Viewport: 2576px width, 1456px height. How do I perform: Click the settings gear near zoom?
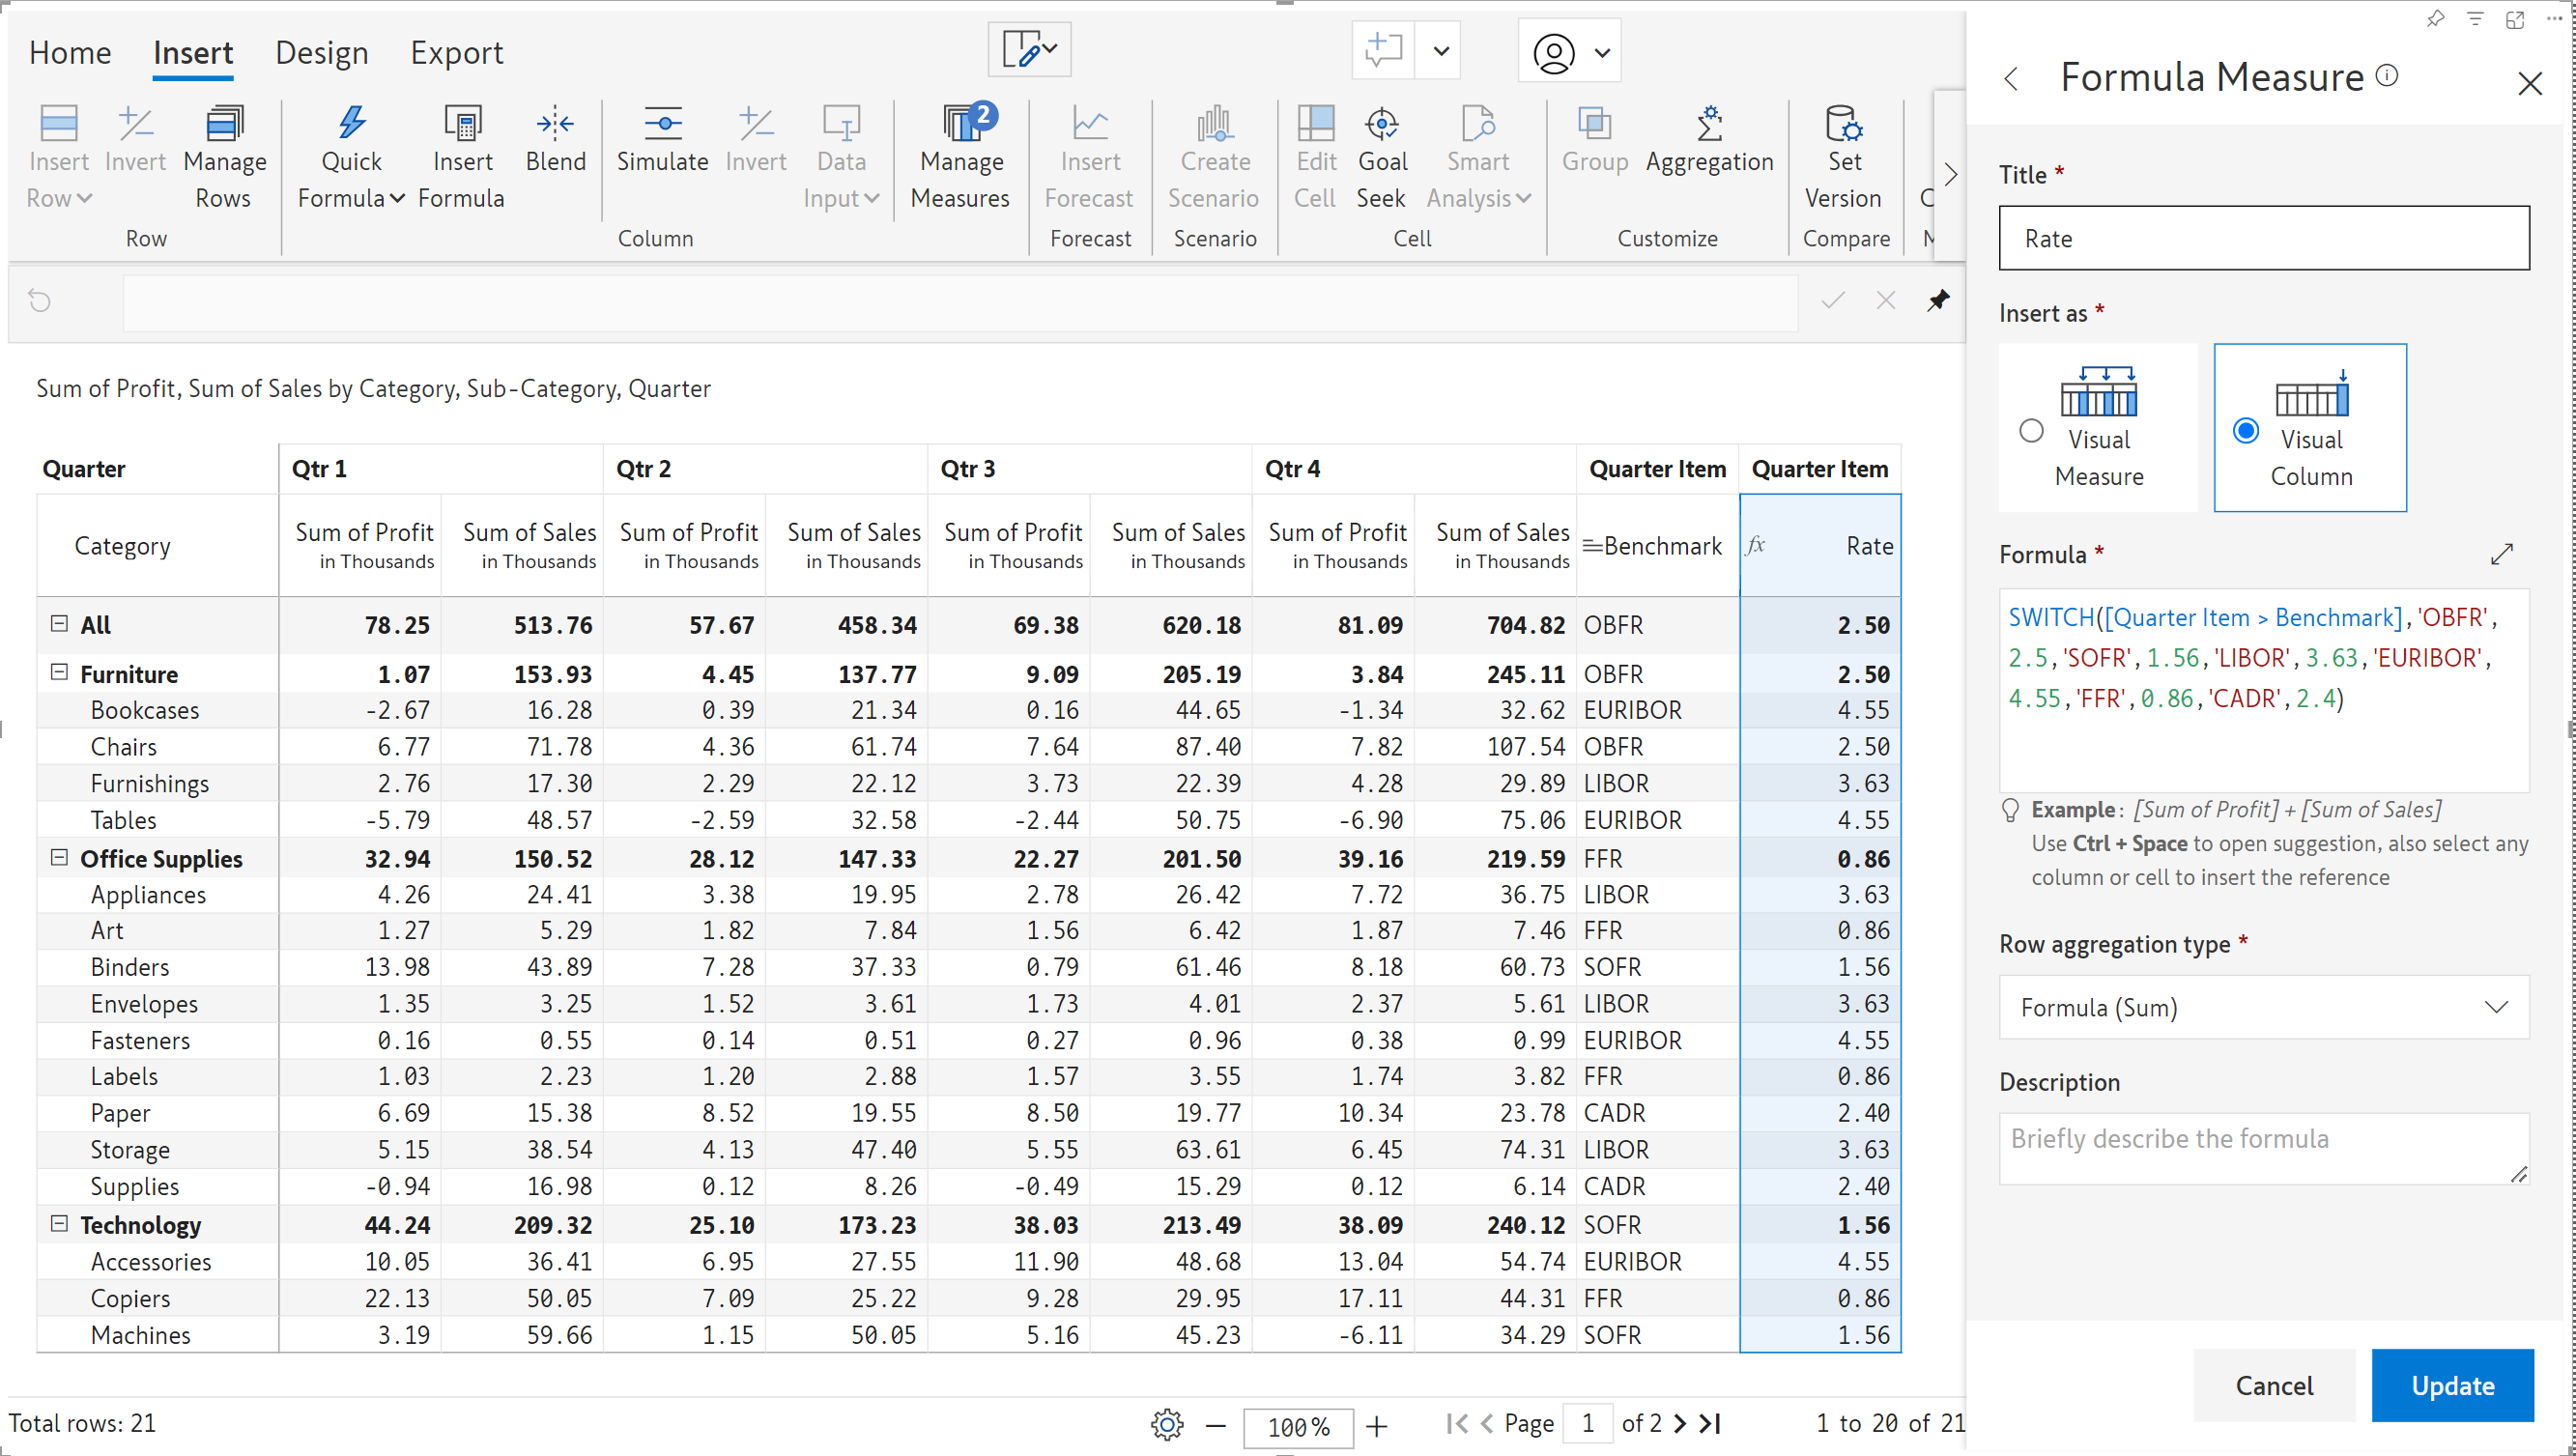[x=1166, y=1424]
